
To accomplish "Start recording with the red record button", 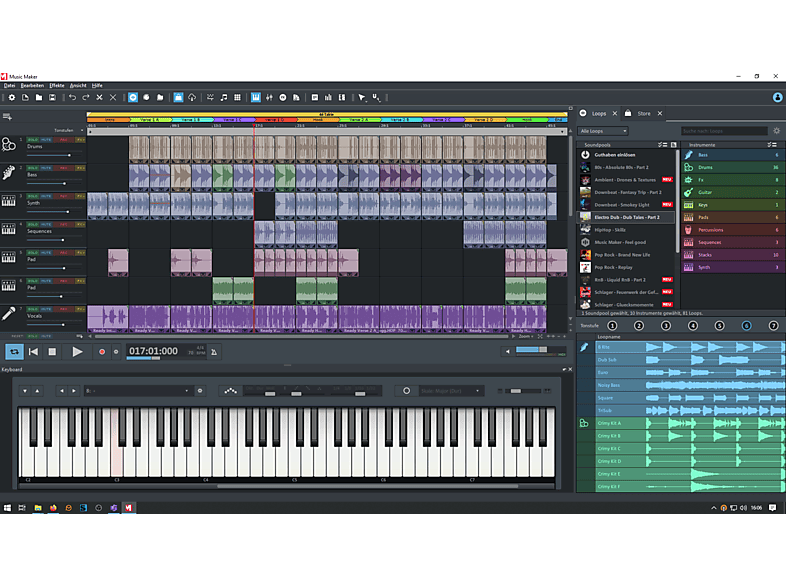I will [x=102, y=352].
